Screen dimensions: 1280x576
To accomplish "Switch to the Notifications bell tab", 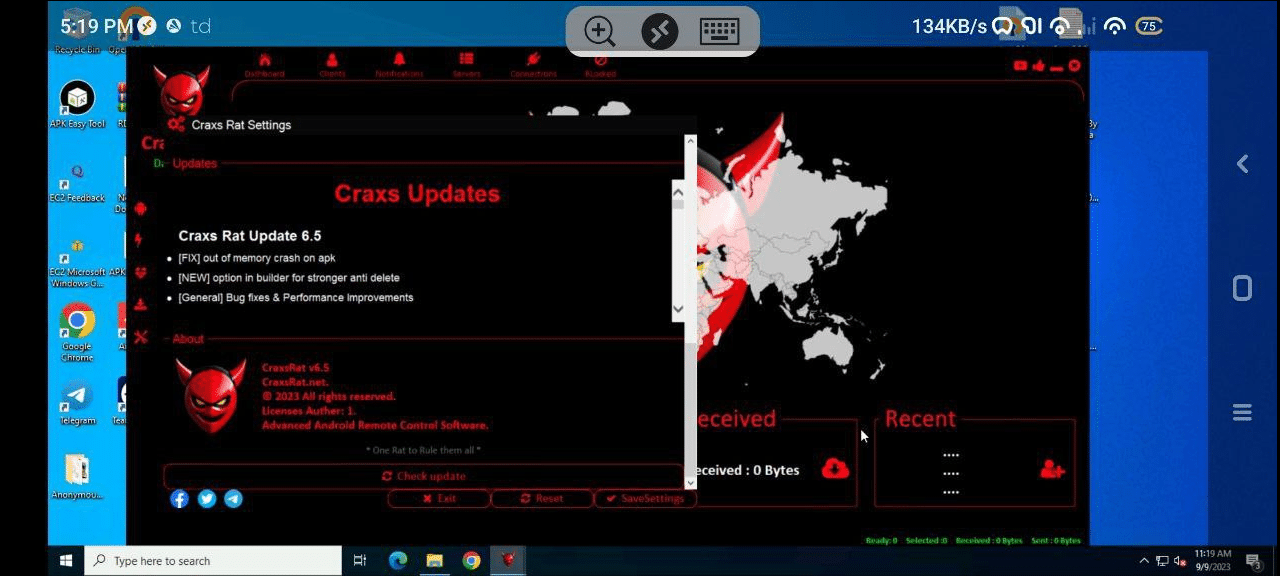I will 399,63.
